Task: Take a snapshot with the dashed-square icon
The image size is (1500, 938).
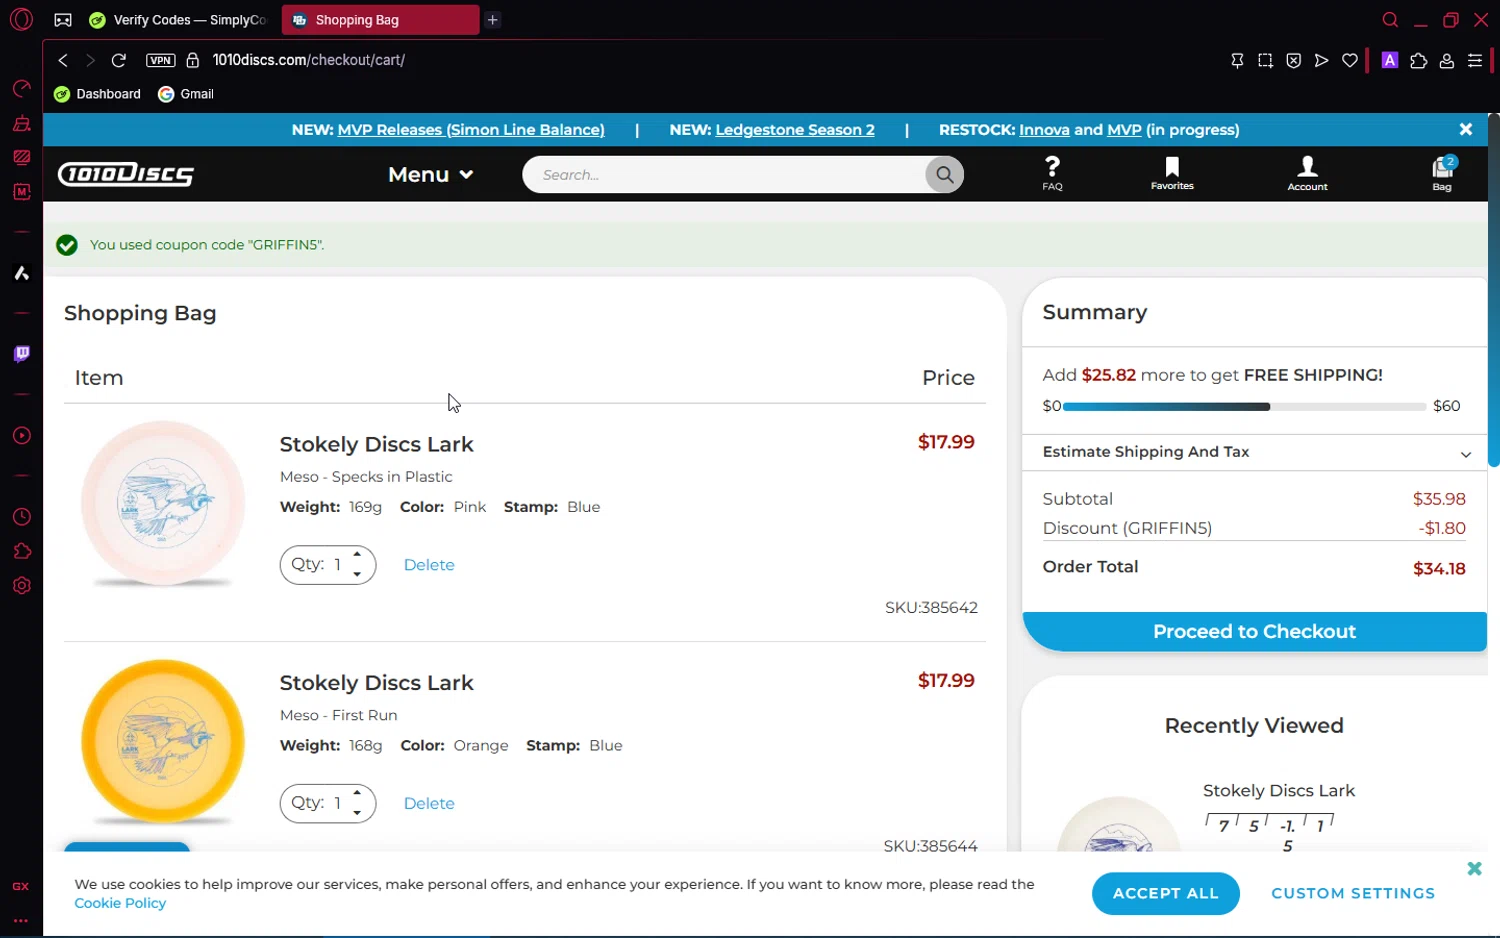Action: [x=1265, y=60]
